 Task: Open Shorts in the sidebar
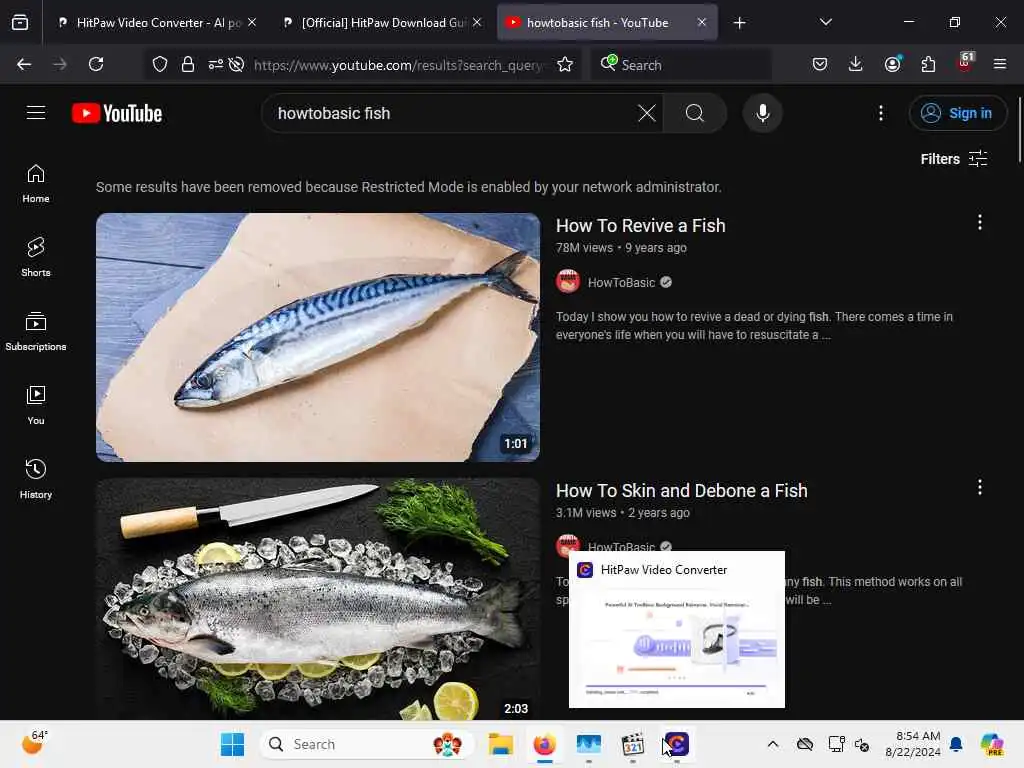[36, 257]
